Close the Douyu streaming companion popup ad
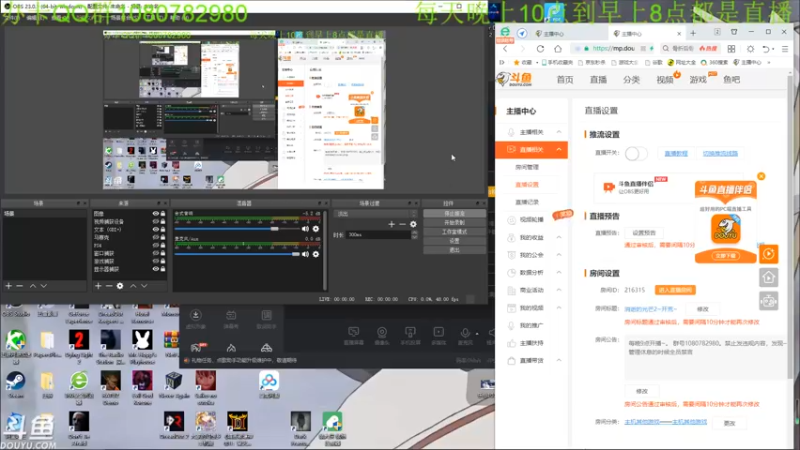 [761, 176]
